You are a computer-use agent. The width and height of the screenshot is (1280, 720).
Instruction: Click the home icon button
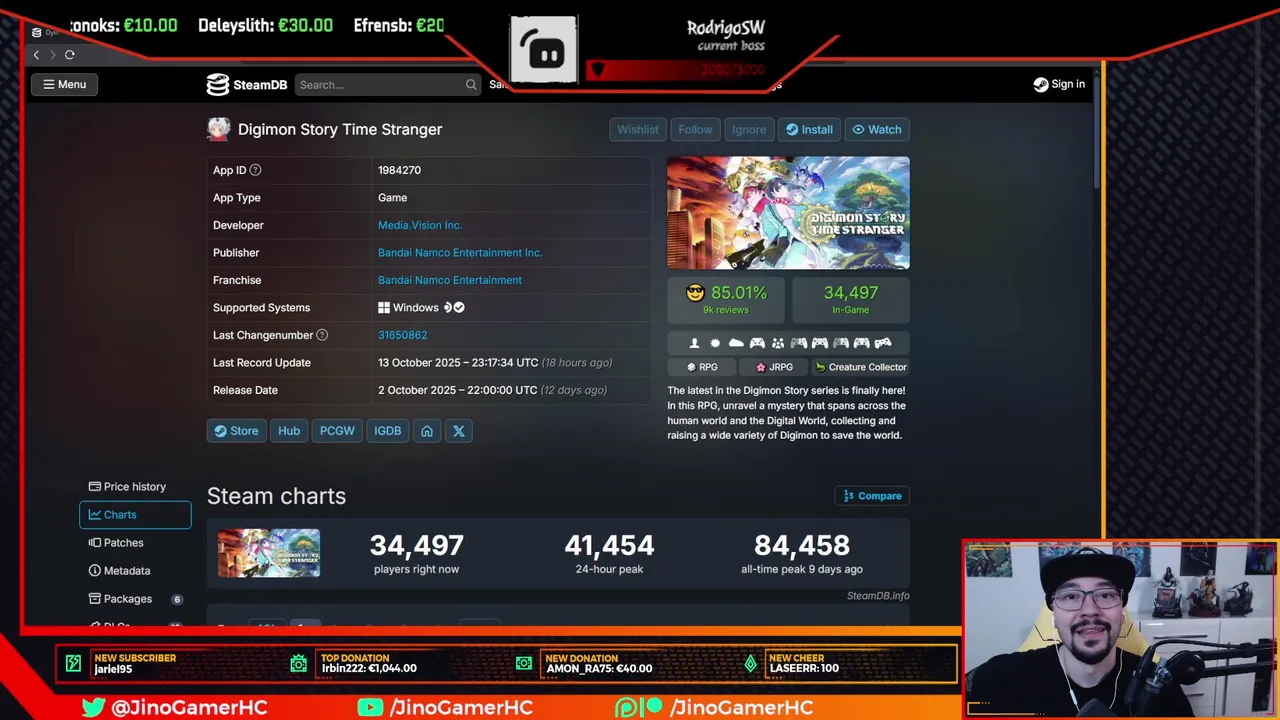pos(427,431)
